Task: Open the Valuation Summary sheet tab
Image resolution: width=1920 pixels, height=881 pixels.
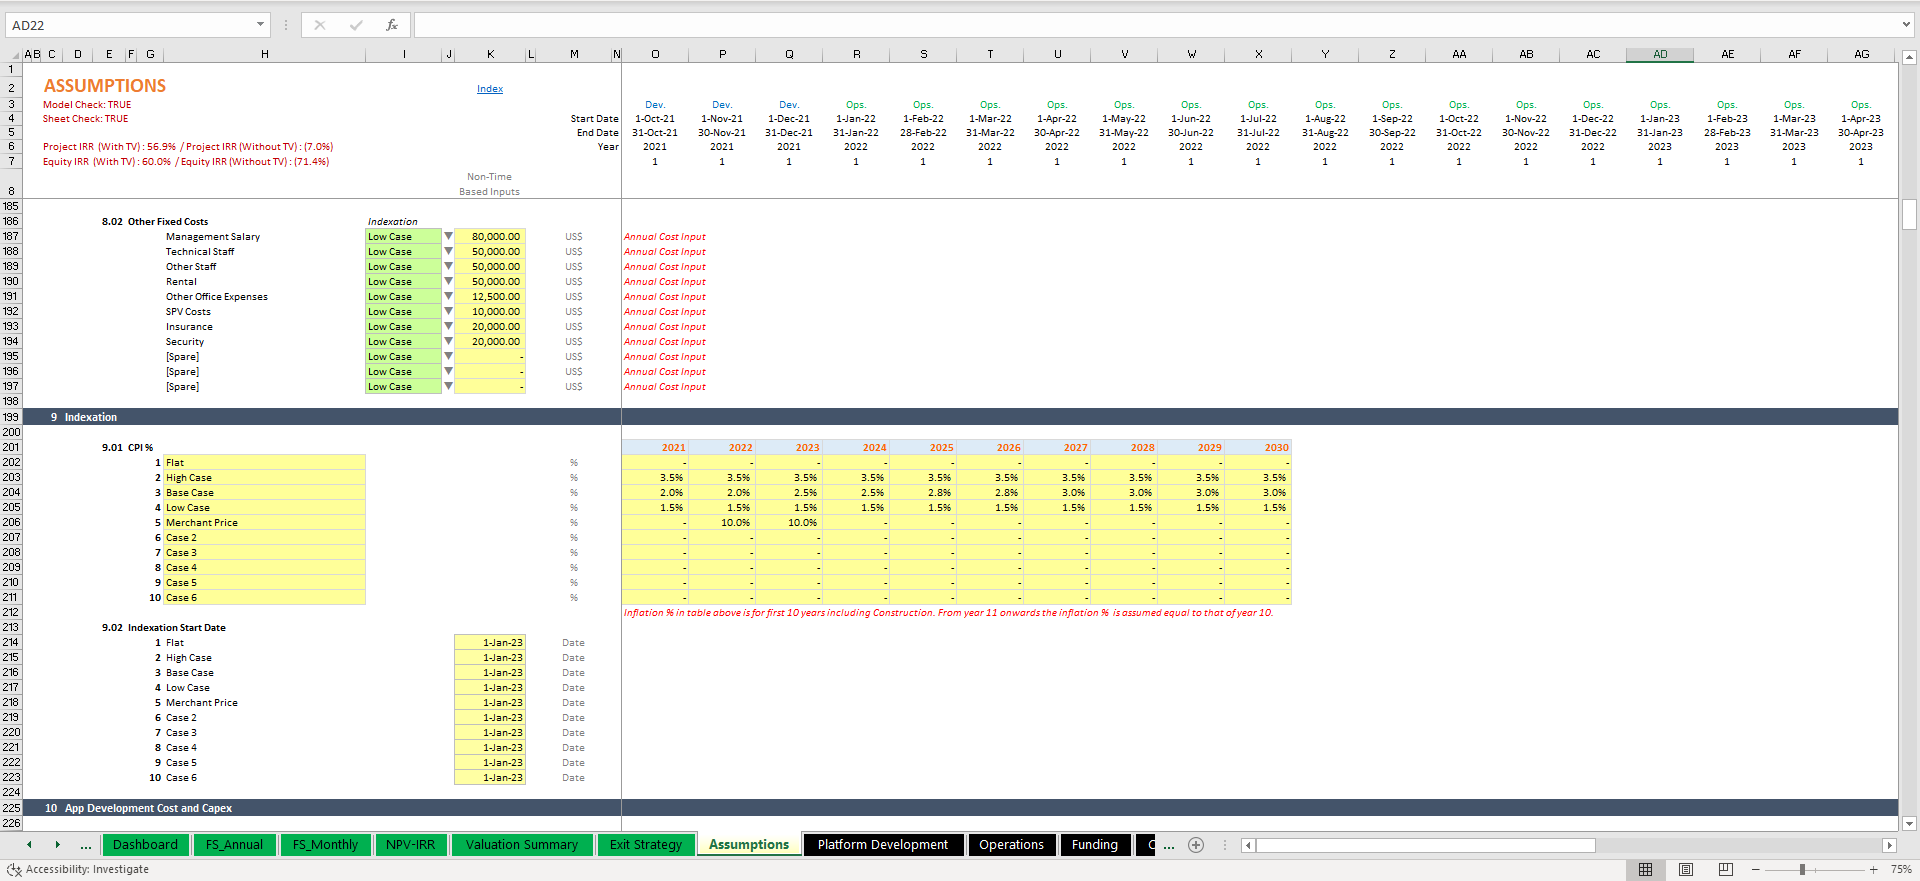Action: [522, 845]
